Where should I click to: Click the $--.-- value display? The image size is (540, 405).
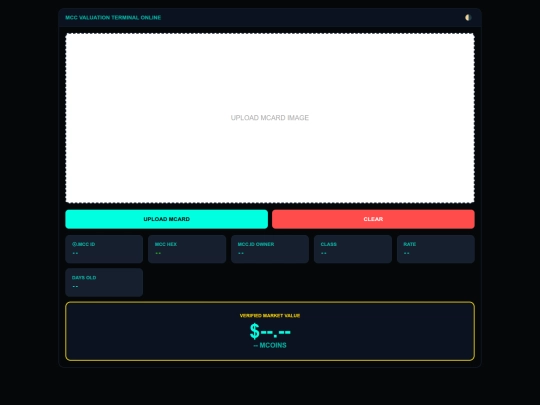click(x=270, y=331)
